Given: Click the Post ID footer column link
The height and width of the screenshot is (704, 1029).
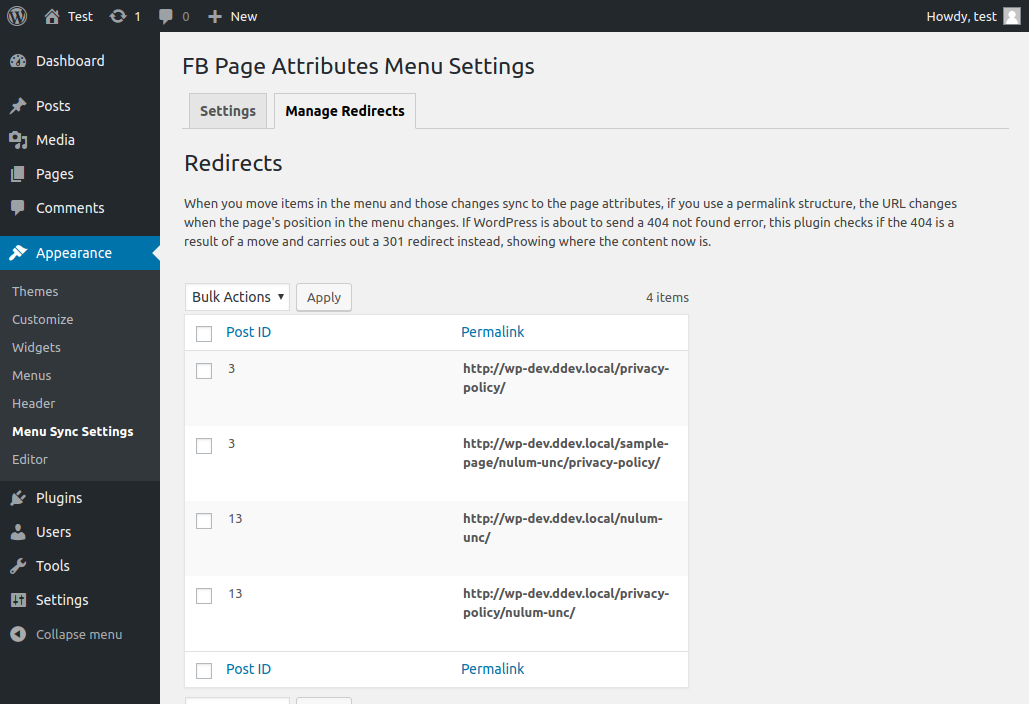Looking at the screenshot, I should (x=249, y=669).
